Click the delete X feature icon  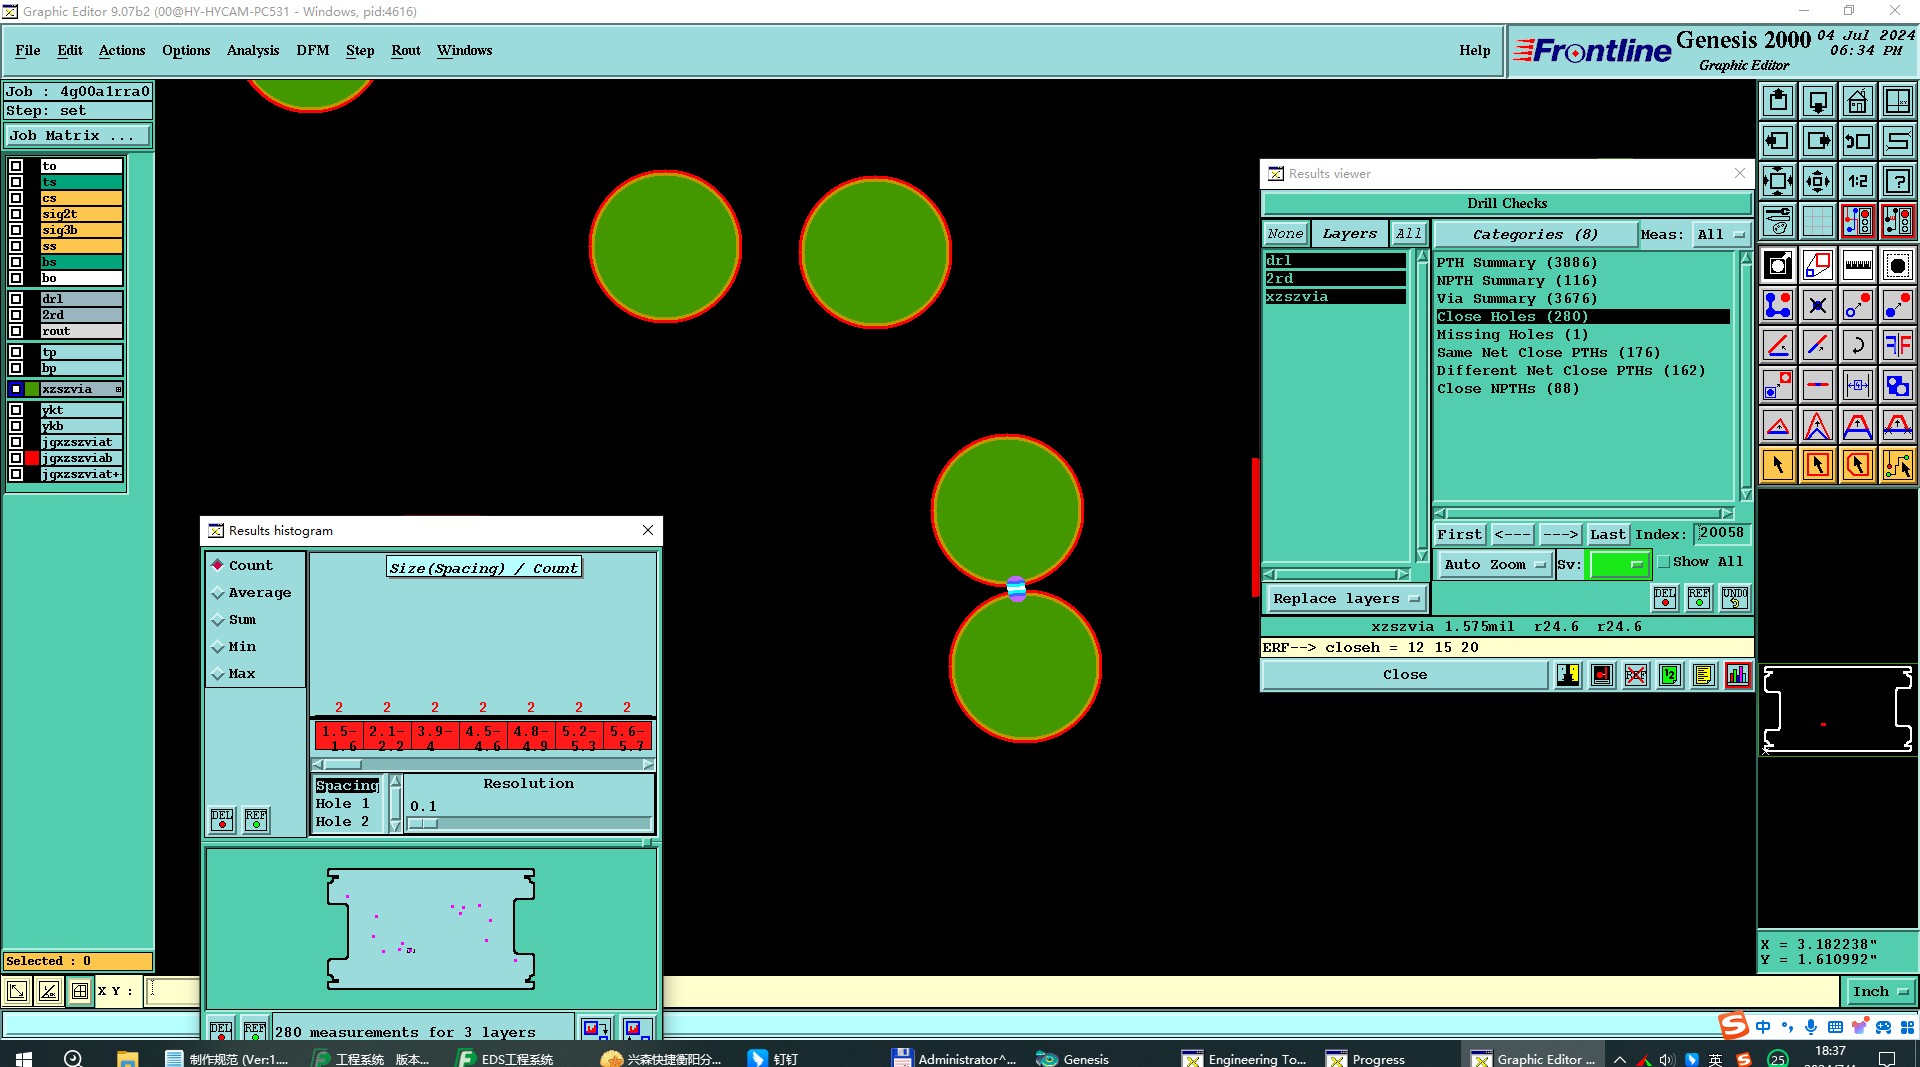coord(1817,305)
